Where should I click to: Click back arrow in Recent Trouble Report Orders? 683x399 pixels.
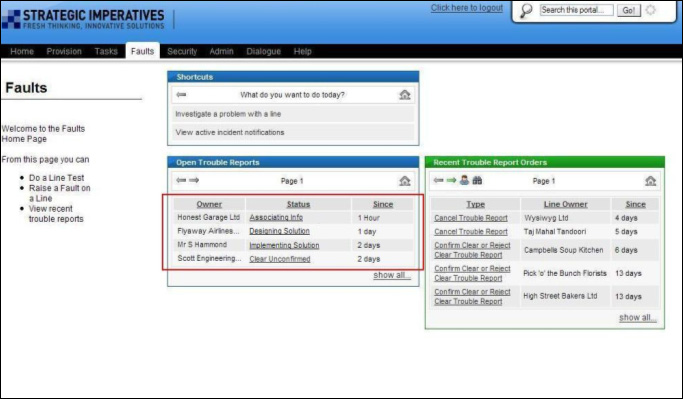[439, 180]
